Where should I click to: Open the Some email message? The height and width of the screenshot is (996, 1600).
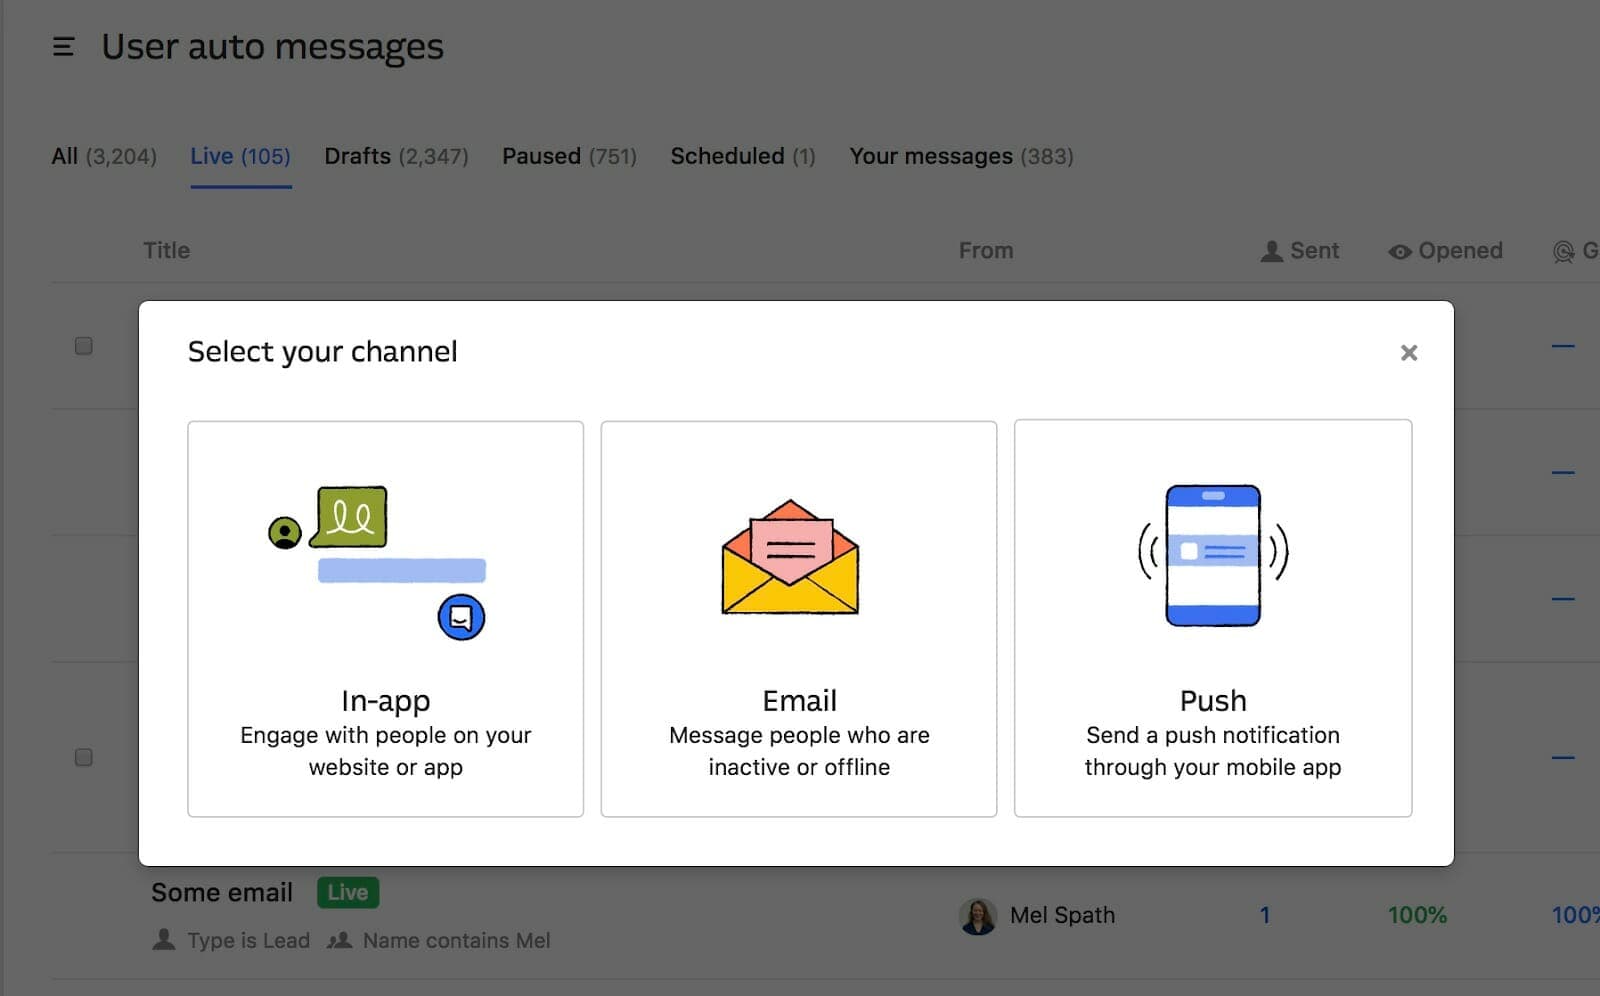click(x=222, y=893)
